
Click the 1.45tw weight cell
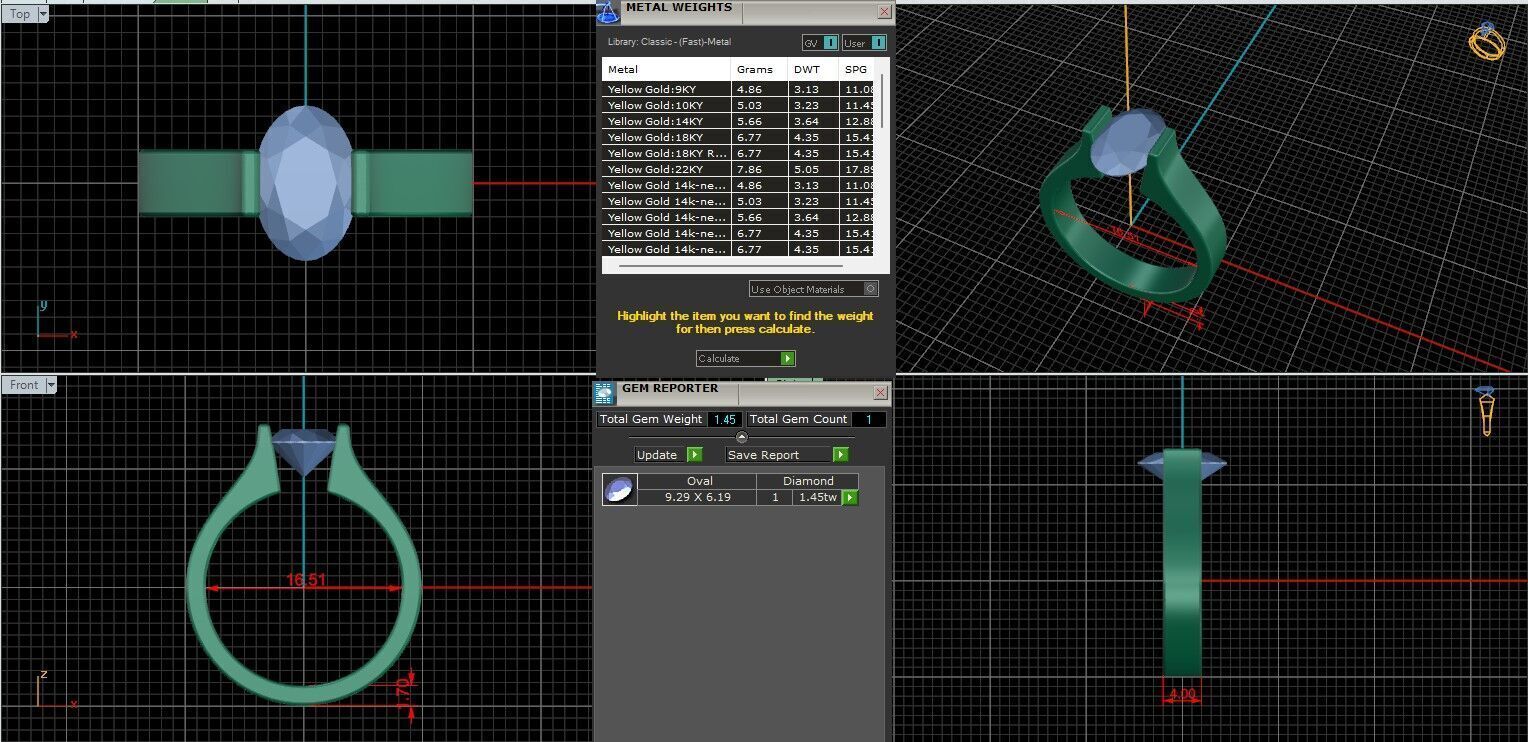817,497
